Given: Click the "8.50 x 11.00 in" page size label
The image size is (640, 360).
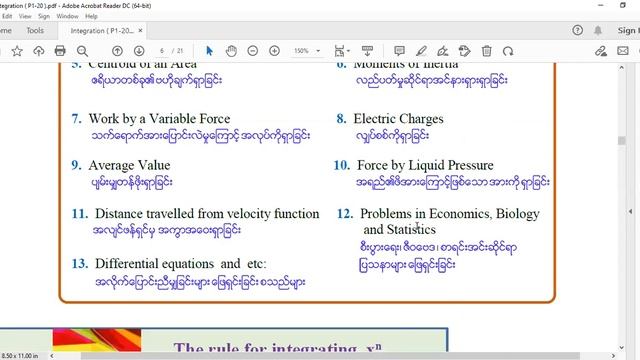Looking at the screenshot, I should click(x=20, y=356).
